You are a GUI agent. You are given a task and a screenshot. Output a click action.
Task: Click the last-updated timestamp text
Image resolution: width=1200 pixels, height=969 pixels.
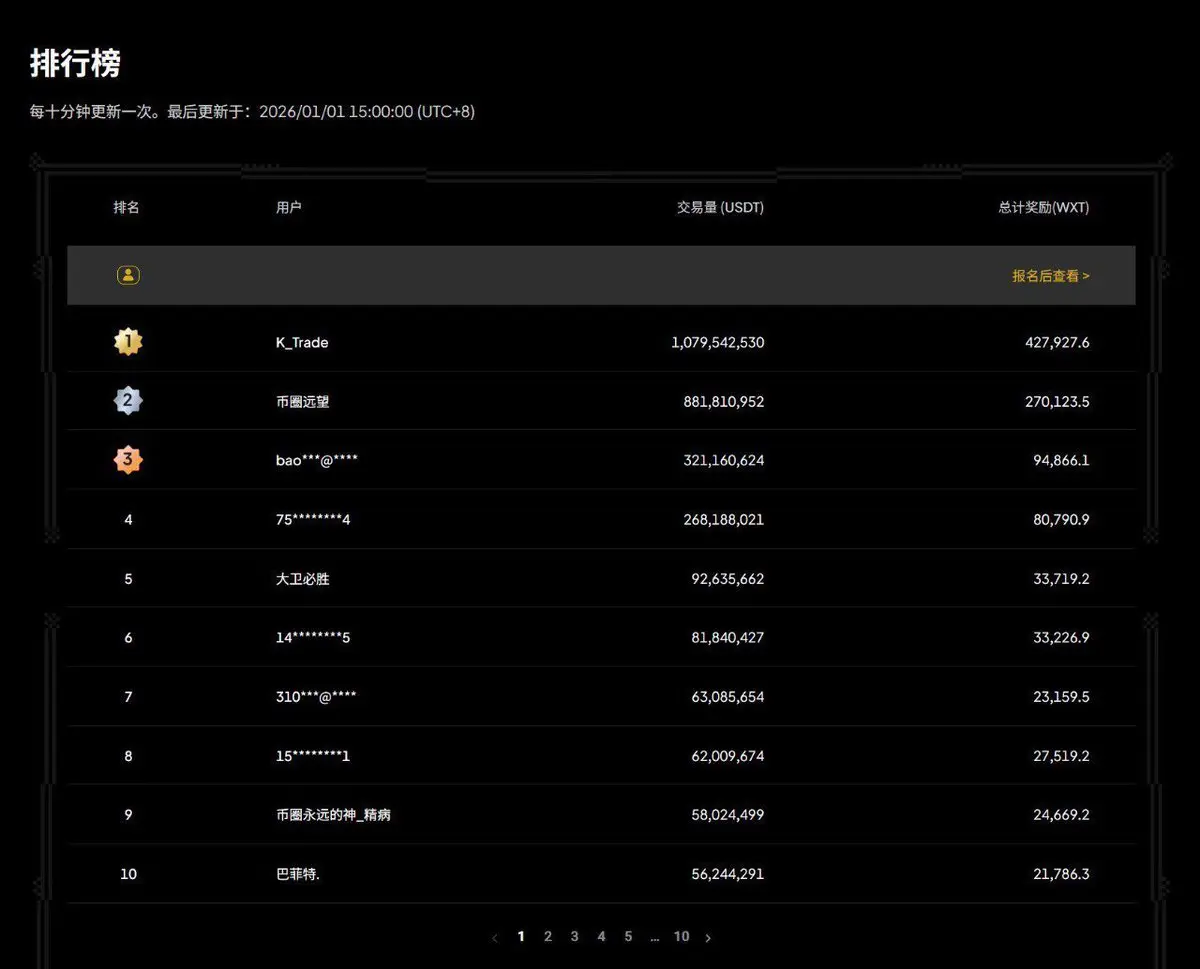pyautogui.click(x=252, y=112)
